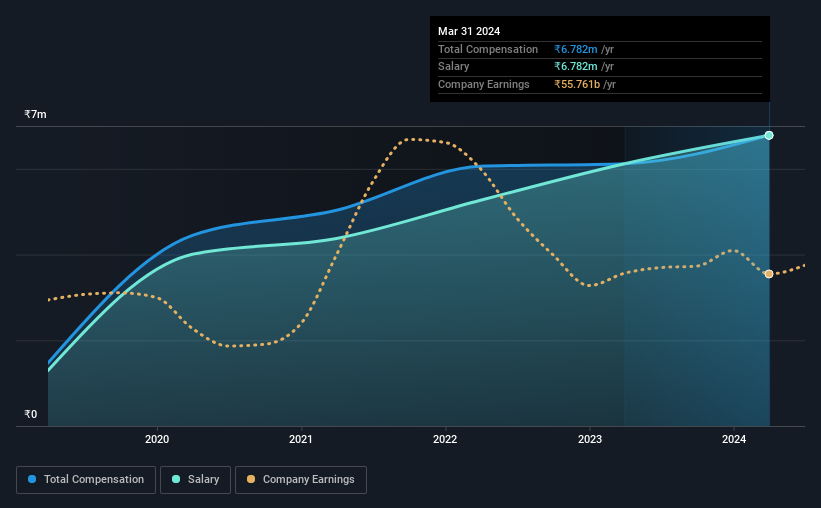Click the Mar 31 2024 tooltip date
821x508 pixels.
coord(469,31)
